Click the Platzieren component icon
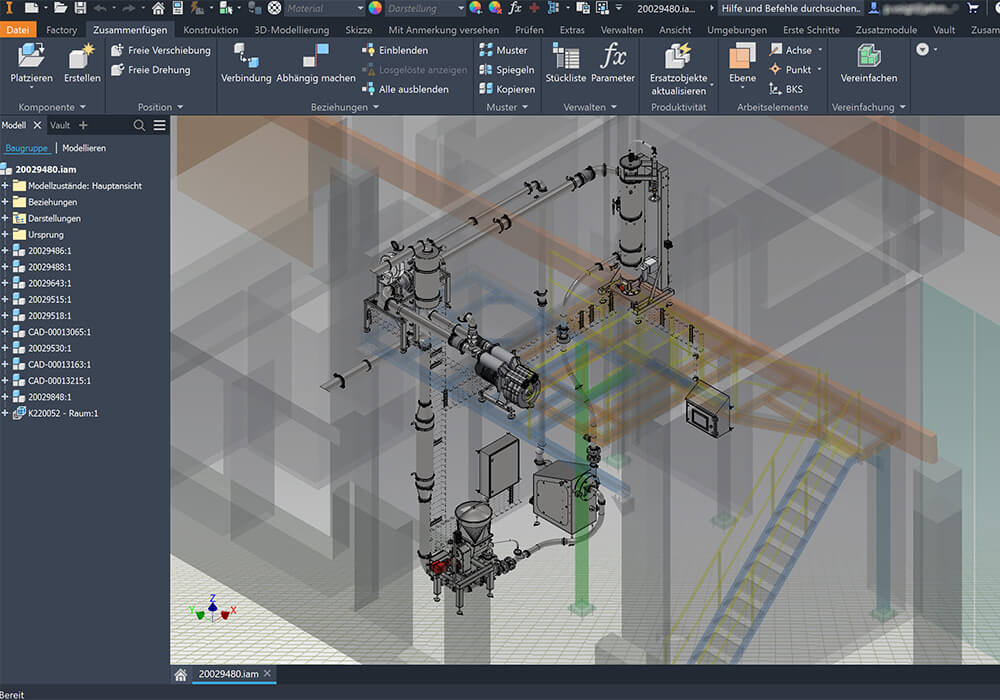Screen dimensions: 1000x700 coord(31,56)
